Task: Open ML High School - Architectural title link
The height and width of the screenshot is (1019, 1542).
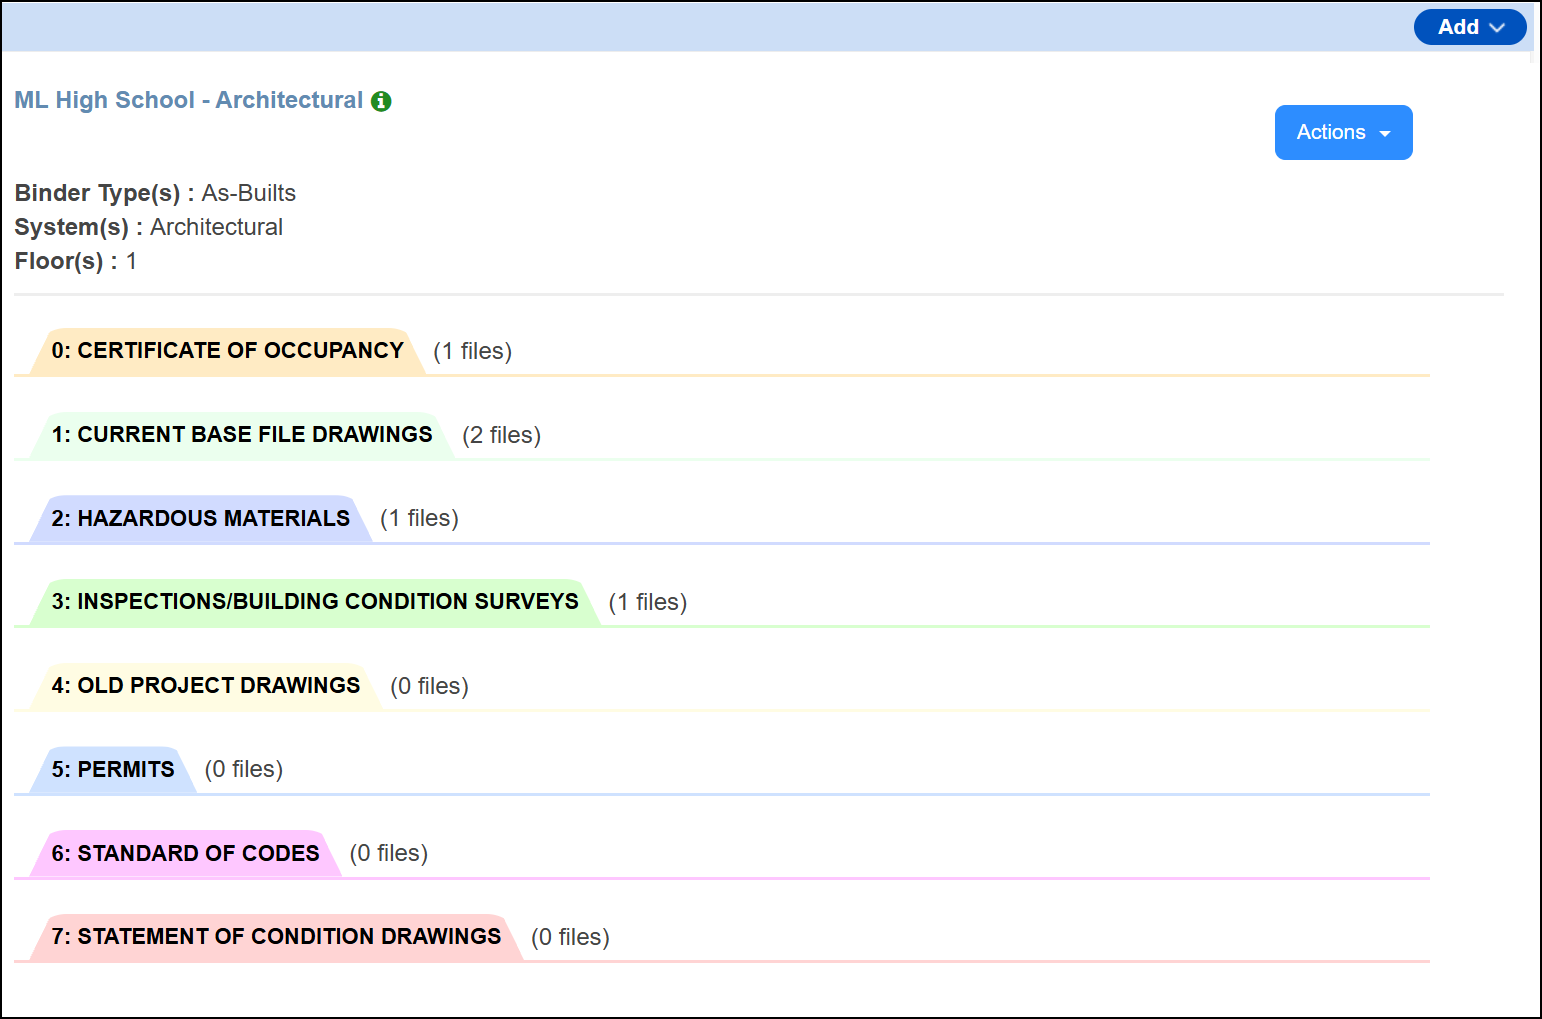Action: 189,100
